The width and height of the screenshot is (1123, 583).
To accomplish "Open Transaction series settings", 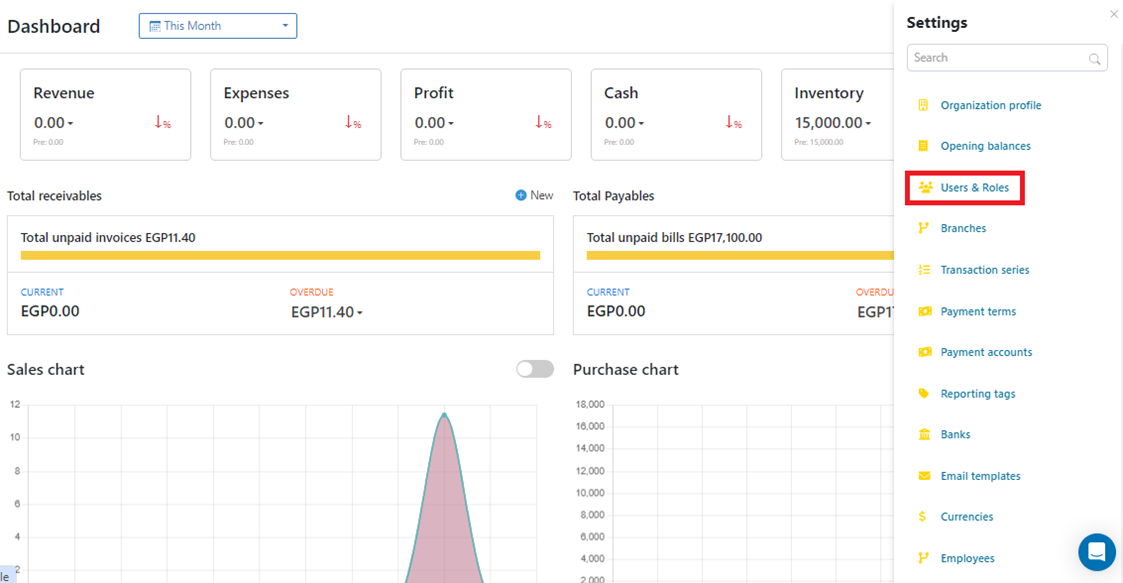I will (984, 270).
